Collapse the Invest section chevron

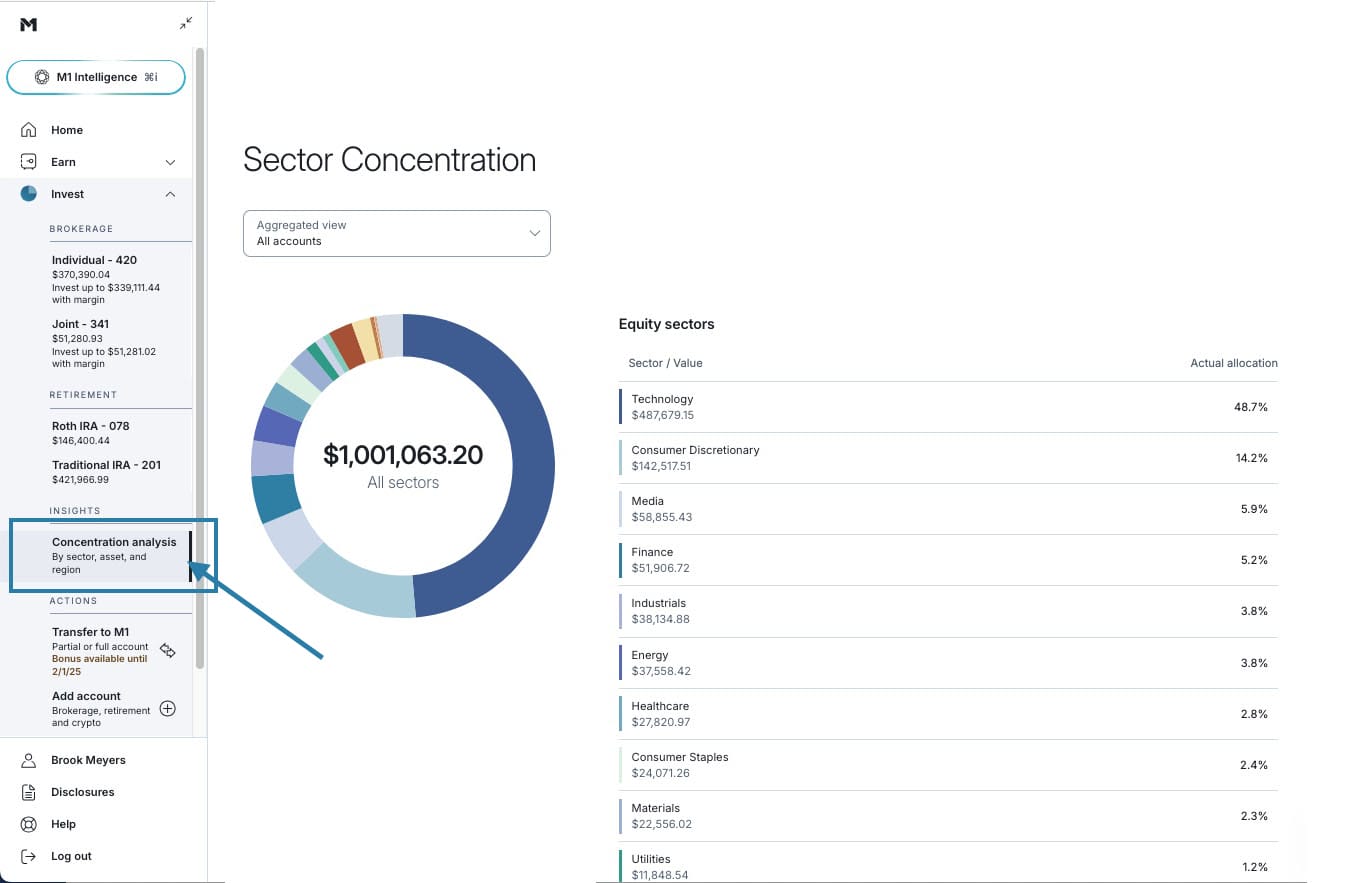click(x=170, y=194)
